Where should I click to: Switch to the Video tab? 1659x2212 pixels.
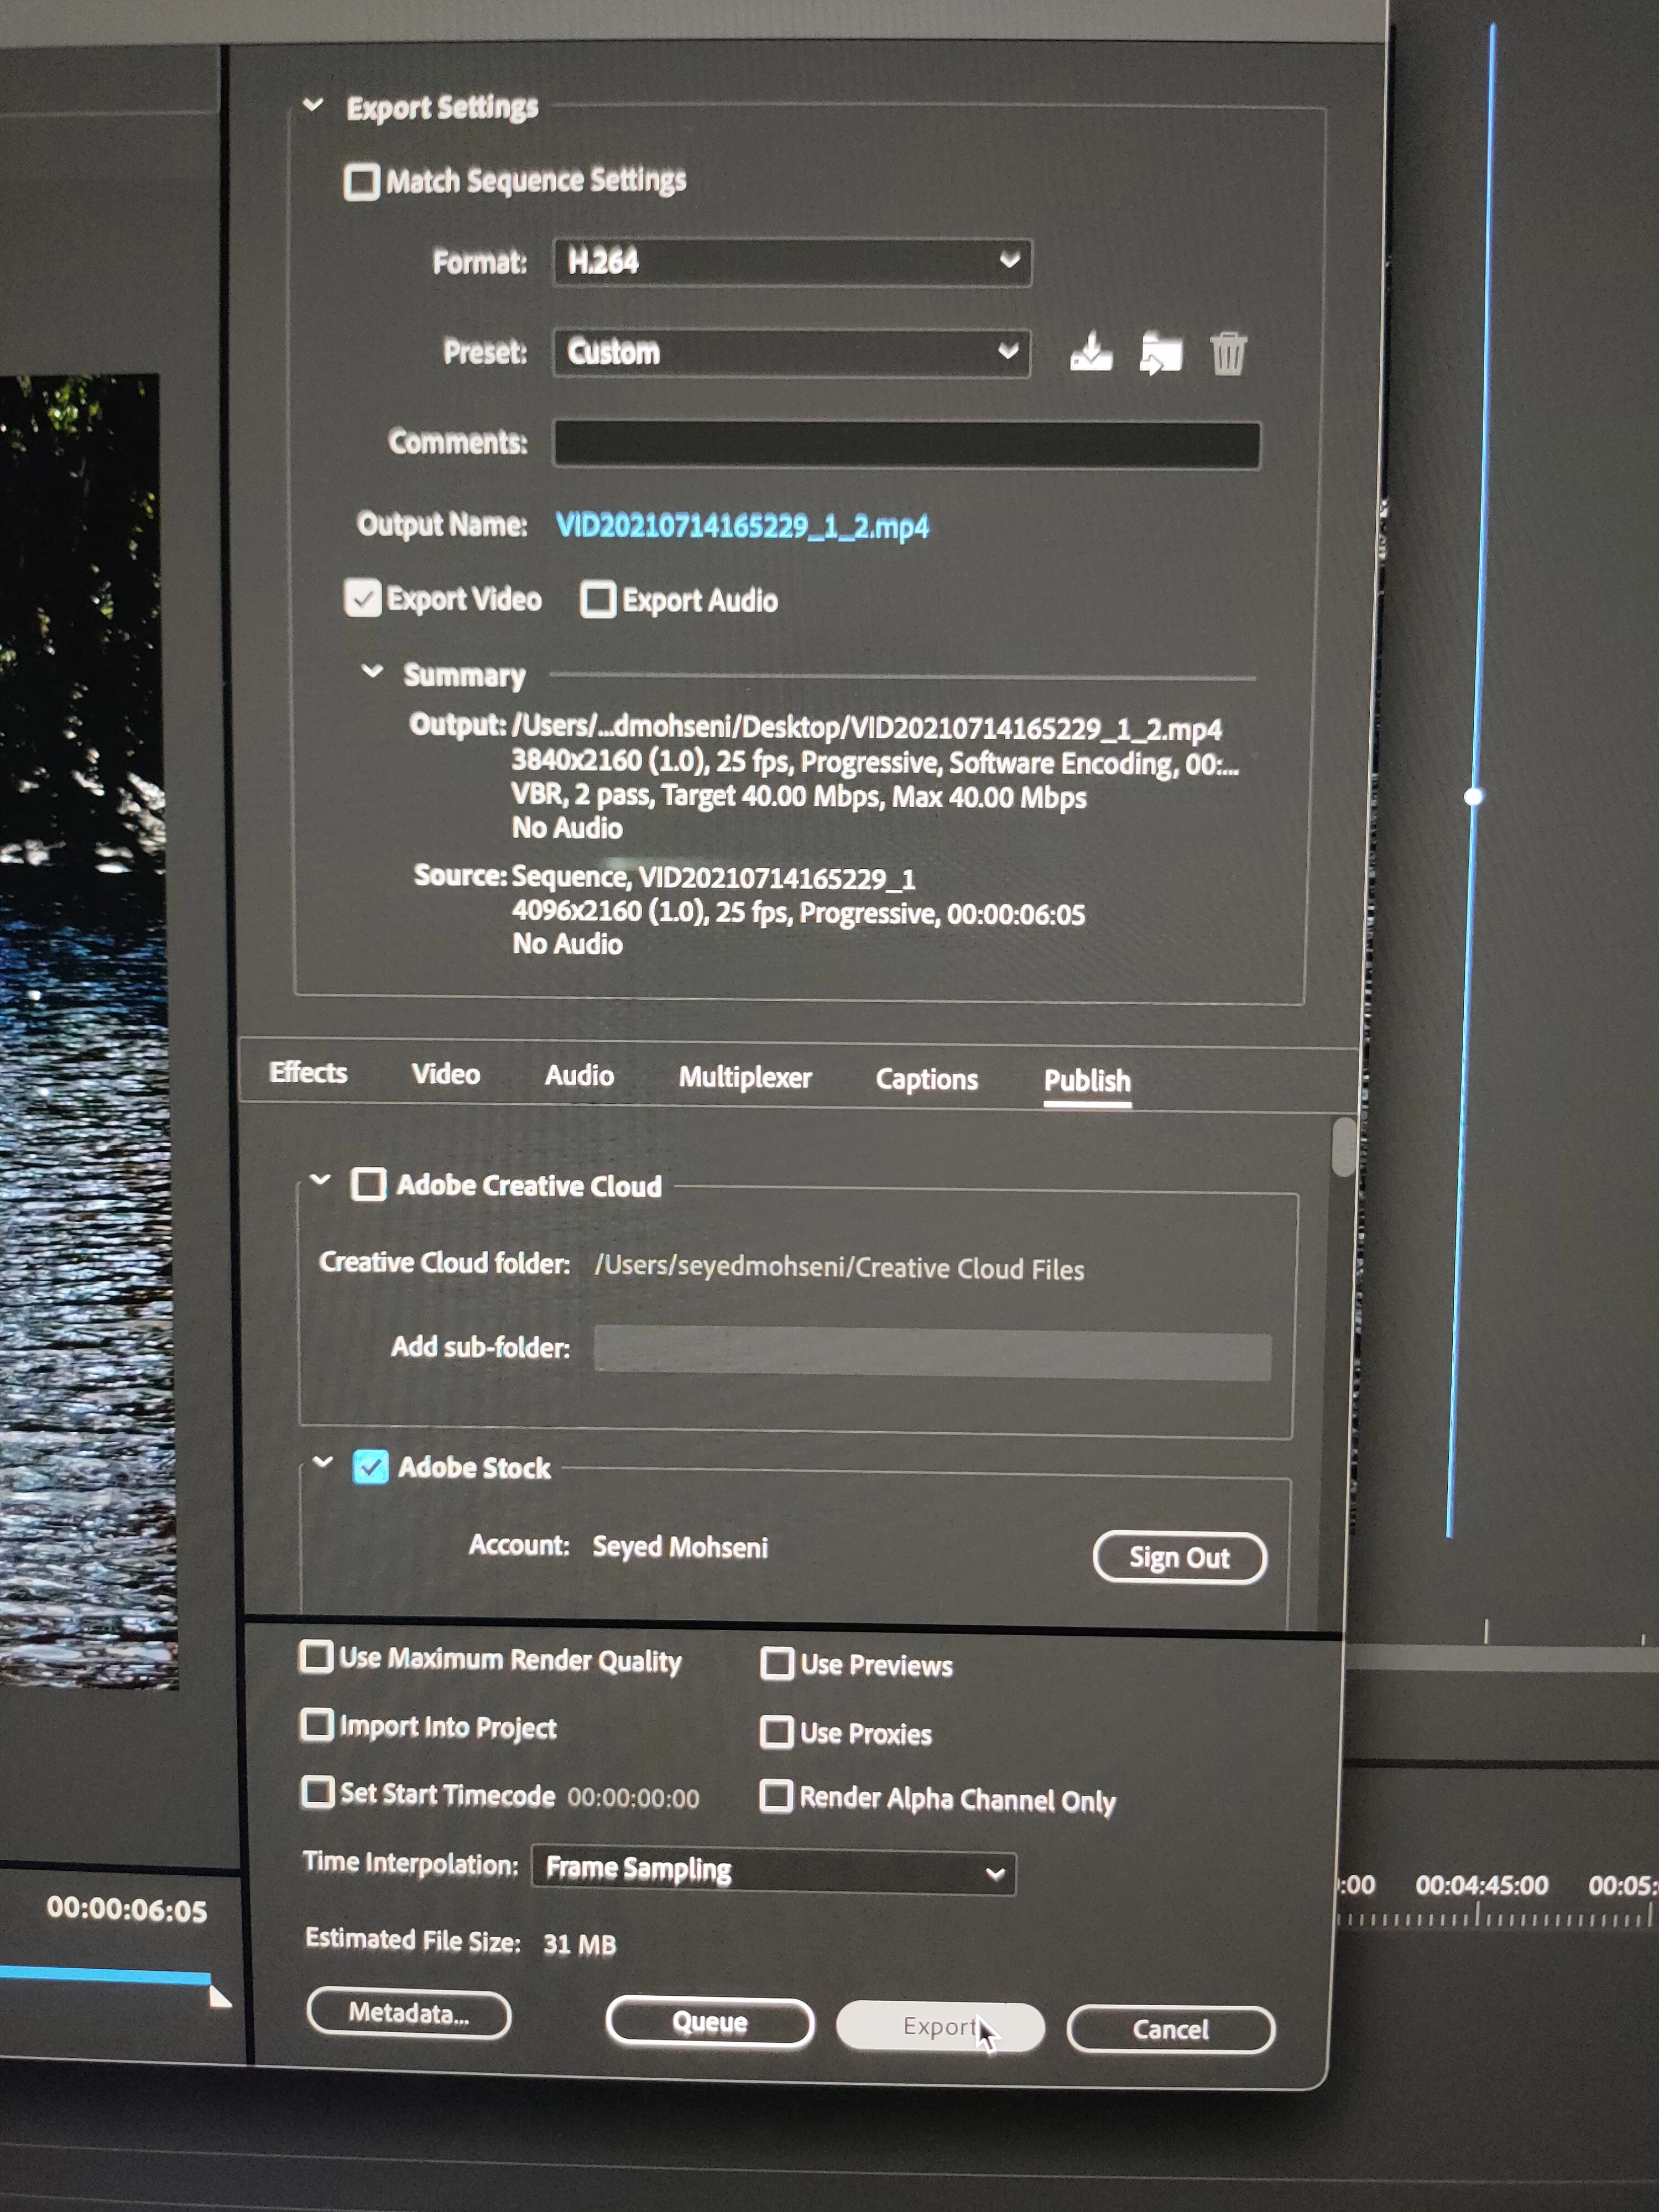(x=445, y=1074)
